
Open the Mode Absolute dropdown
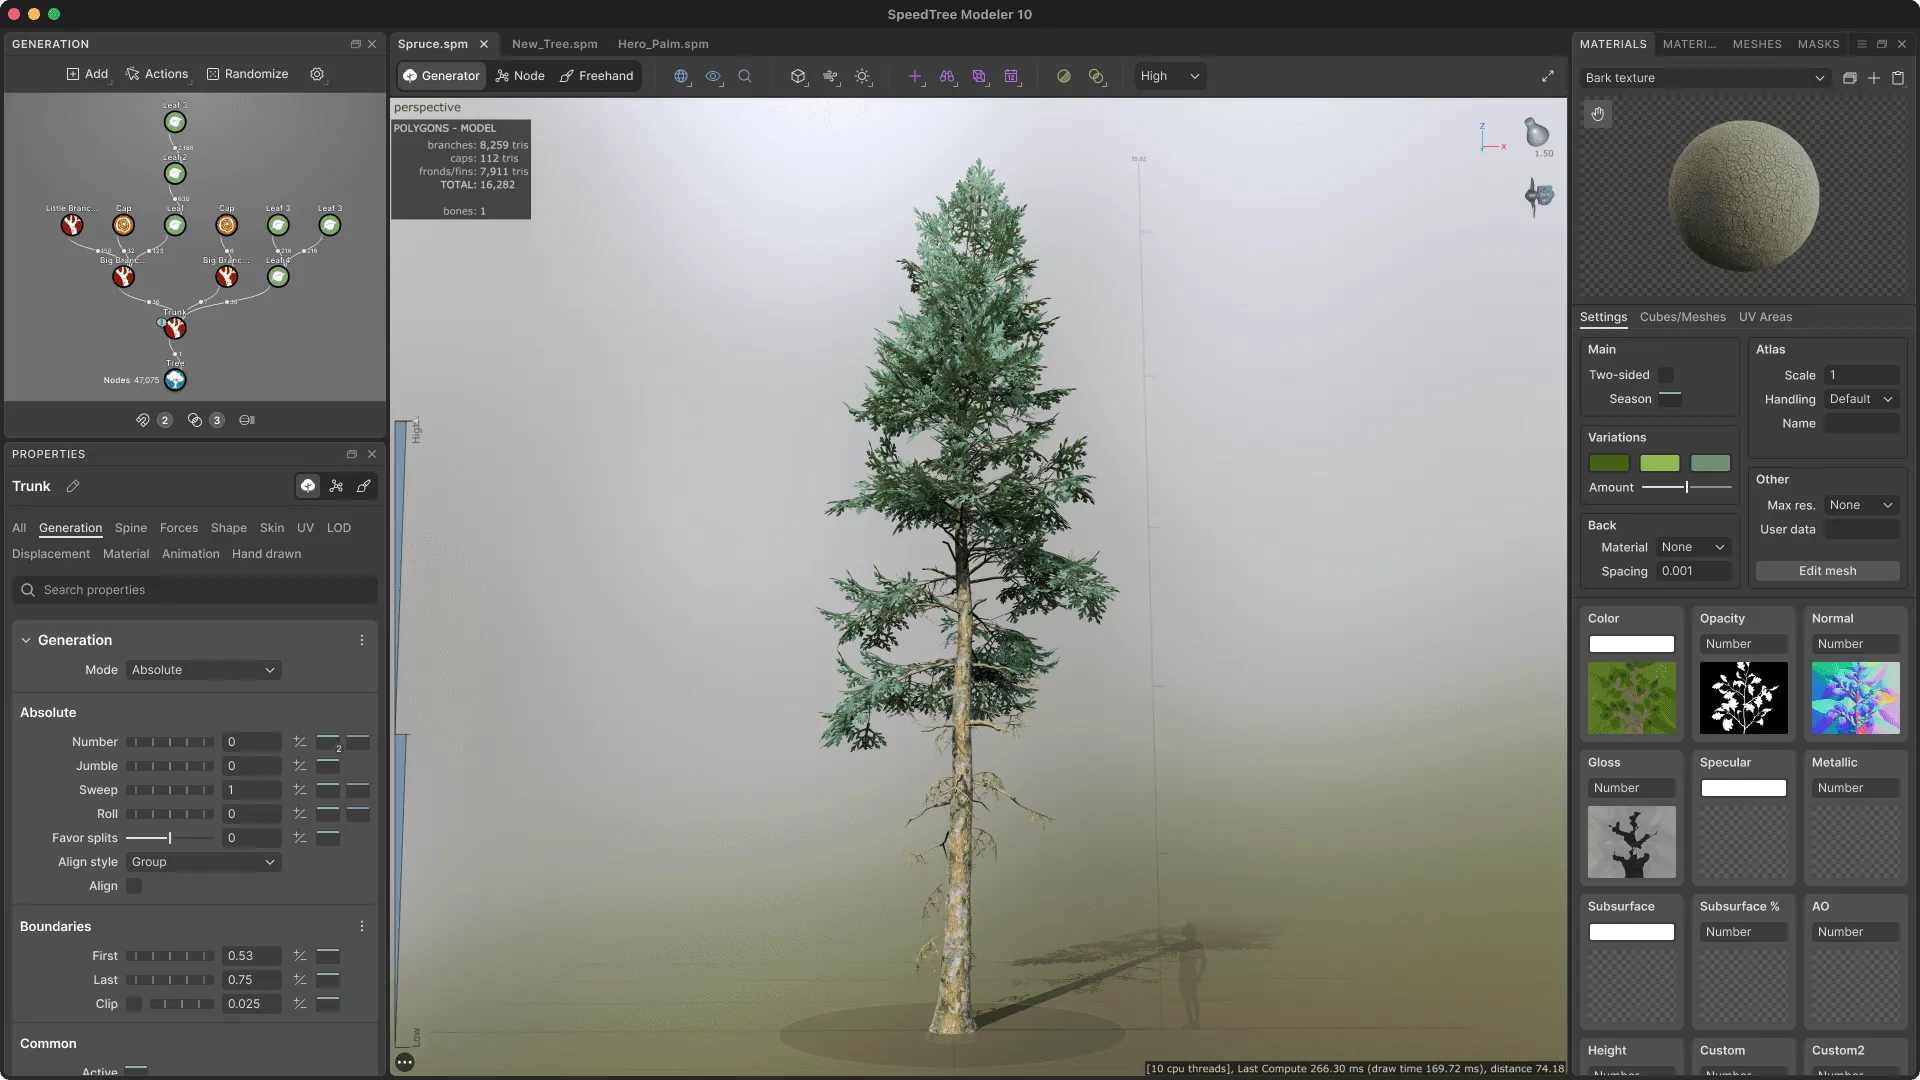204,670
